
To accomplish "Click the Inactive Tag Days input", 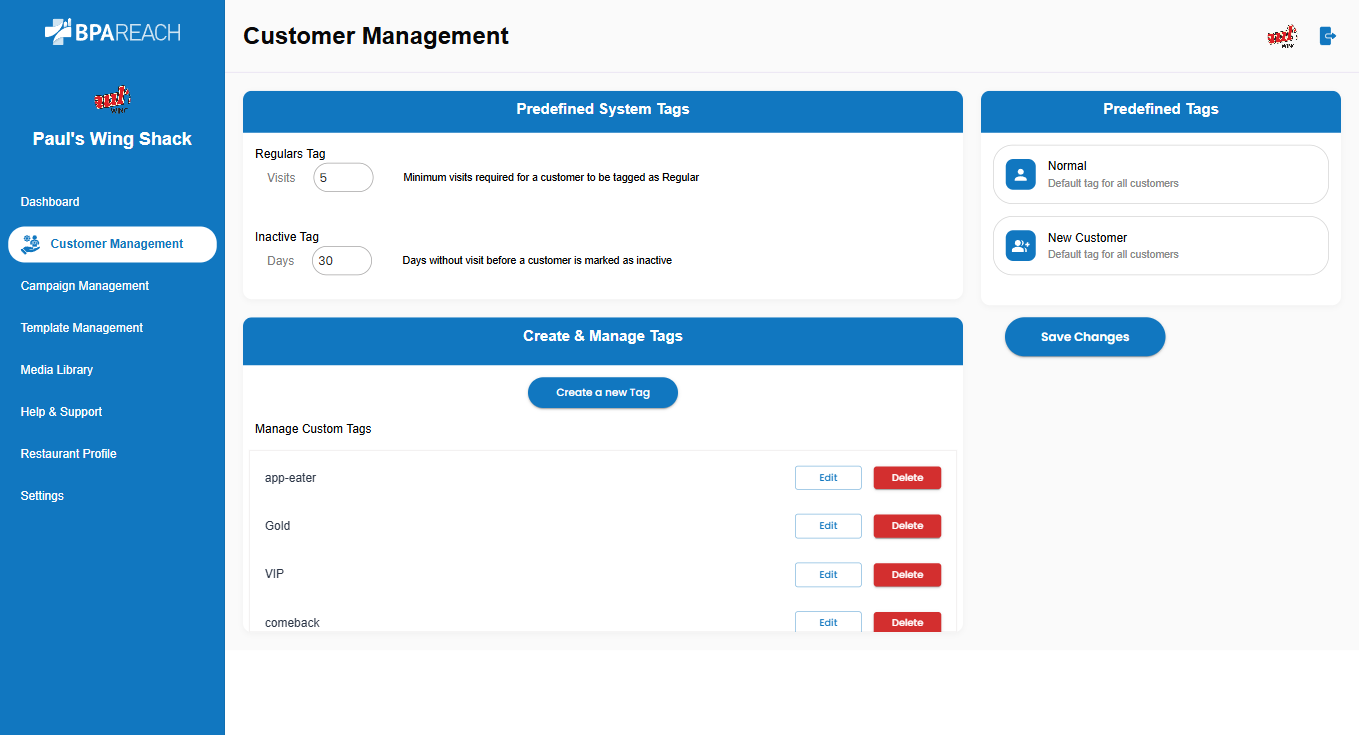I will pyautogui.click(x=342, y=261).
